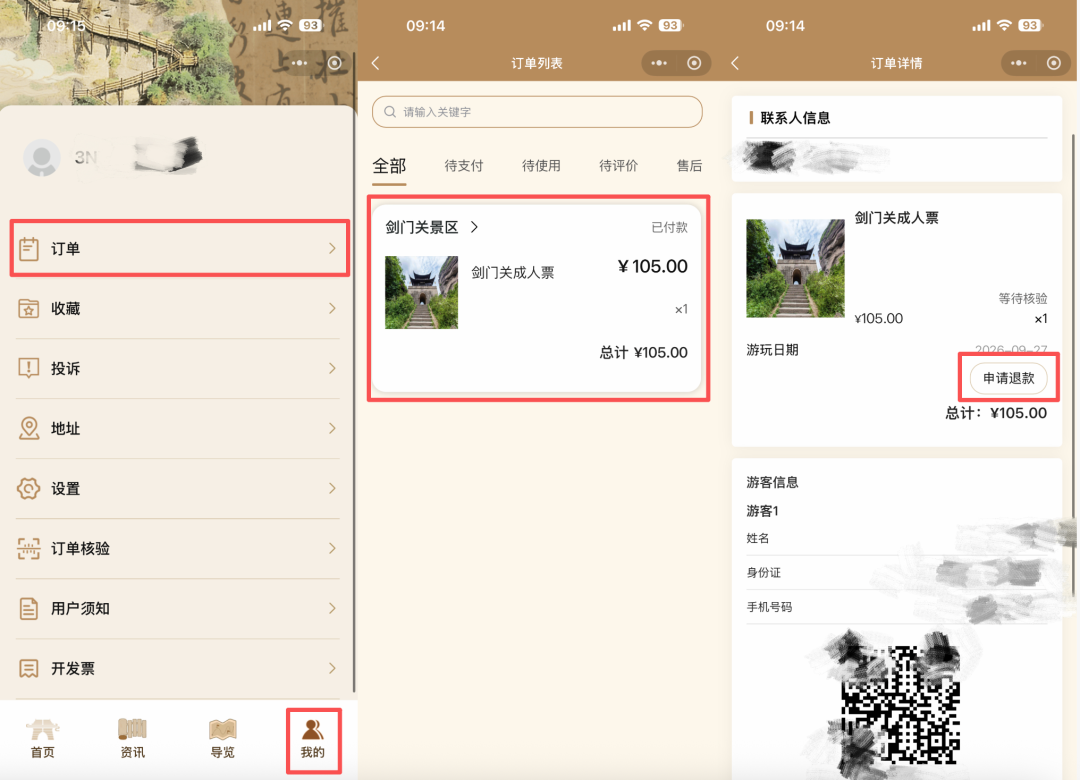The image size is (1080, 780).
Task: Expand the 收藏 row chevron
Action: tap(333, 309)
